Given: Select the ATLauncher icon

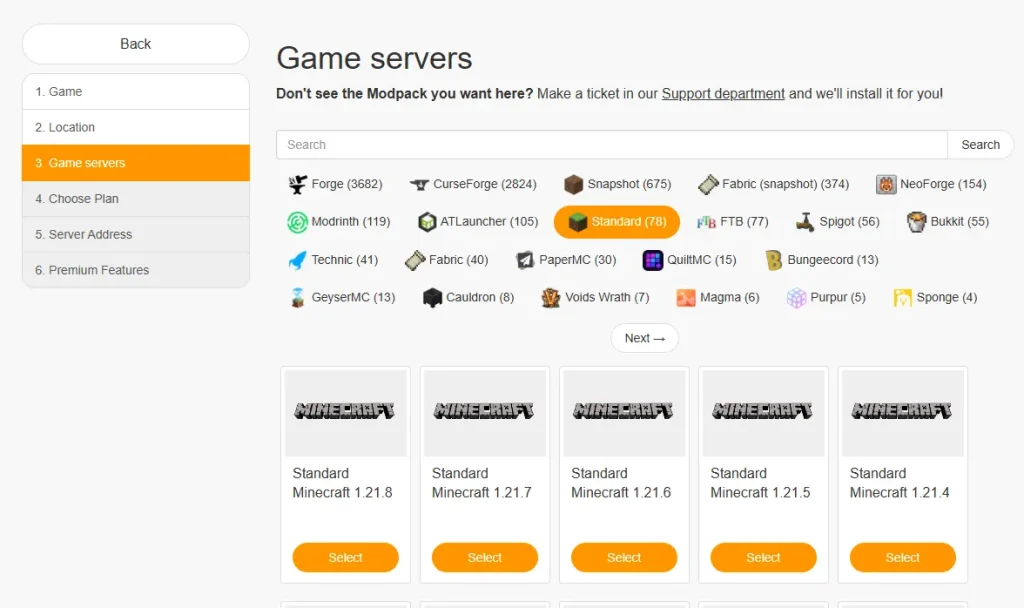Looking at the screenshot, I should coord(427,222).
